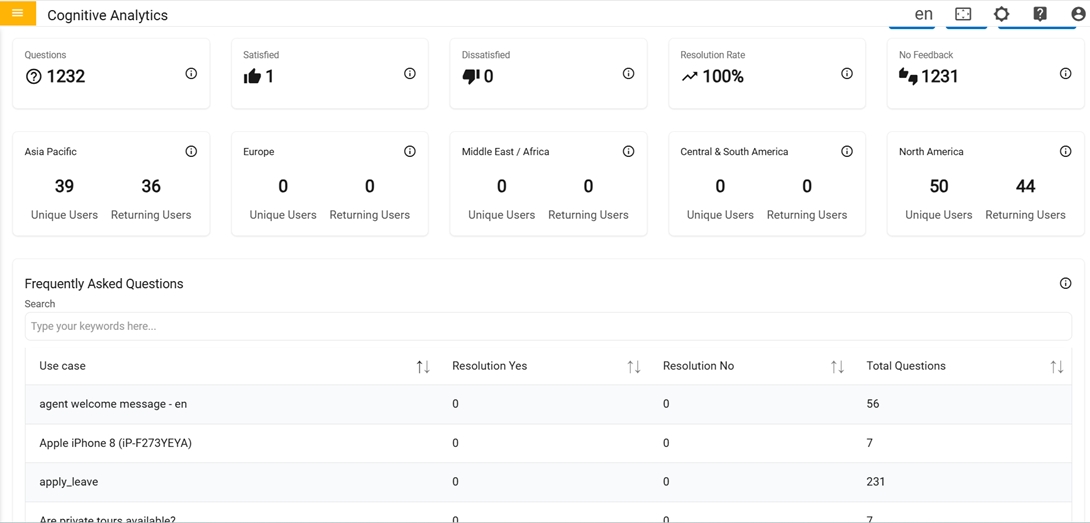Open the user account profile icon
This screenshot has width=1090, height=523.
(1078, 14)
